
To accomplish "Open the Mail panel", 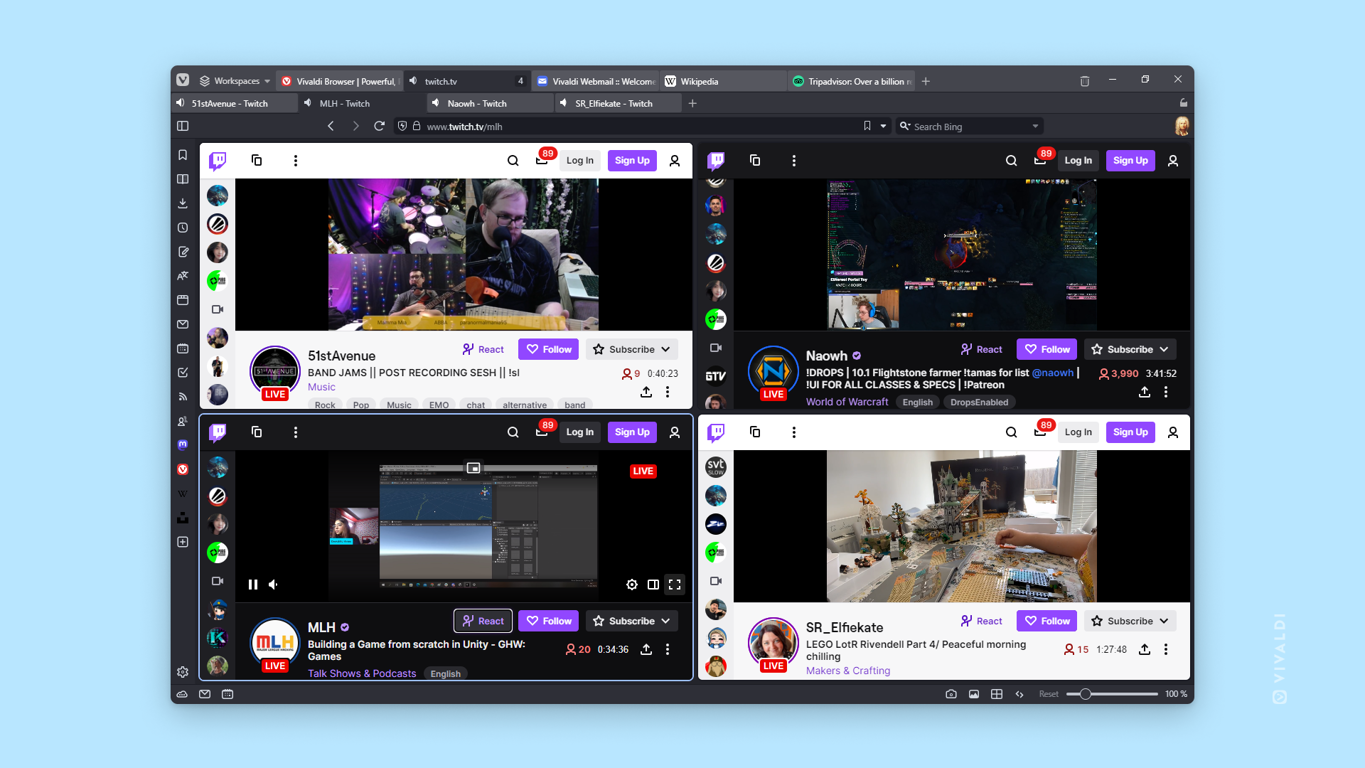I will [x=183, y=324].
